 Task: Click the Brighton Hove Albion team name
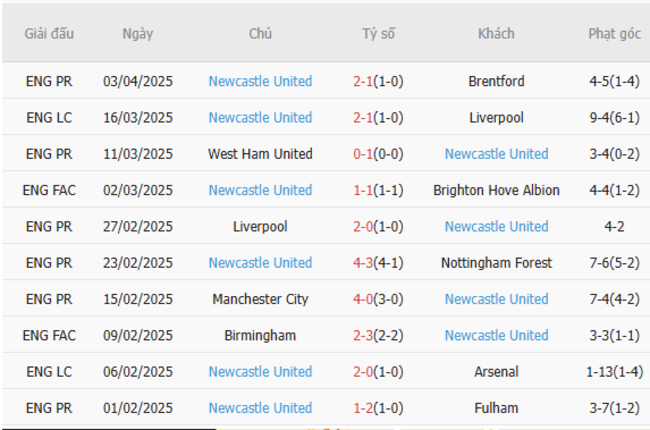[496, 190]
